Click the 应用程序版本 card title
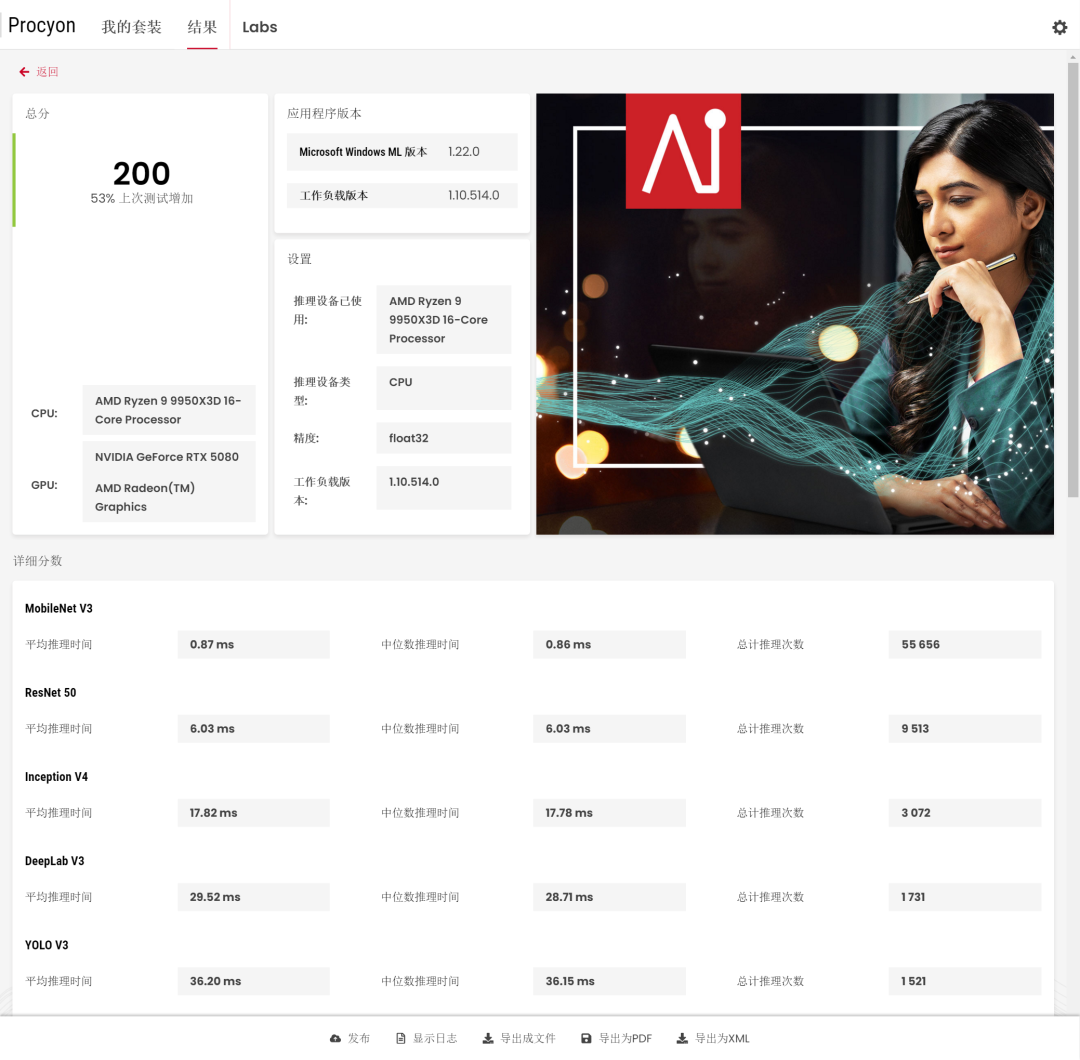1080x1060 pixels. tap(324, 114)
